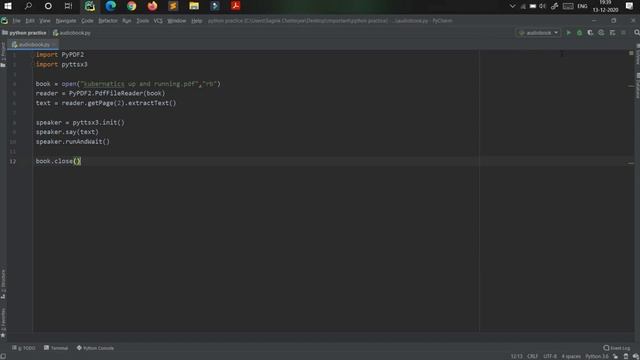640x360 pixels.
Task: Click the battery icon in system tray
Action: 533,6
